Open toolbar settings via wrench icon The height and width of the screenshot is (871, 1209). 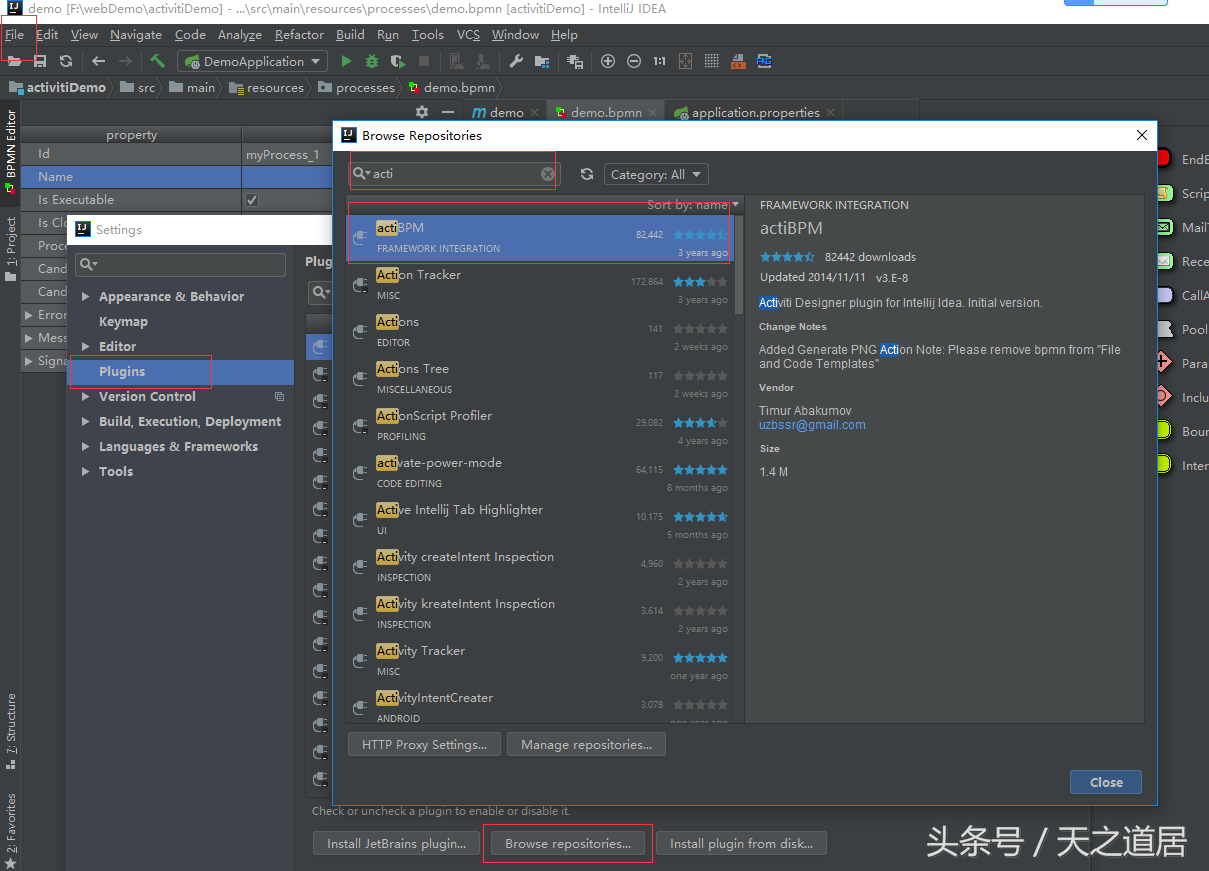pos(516,60)
